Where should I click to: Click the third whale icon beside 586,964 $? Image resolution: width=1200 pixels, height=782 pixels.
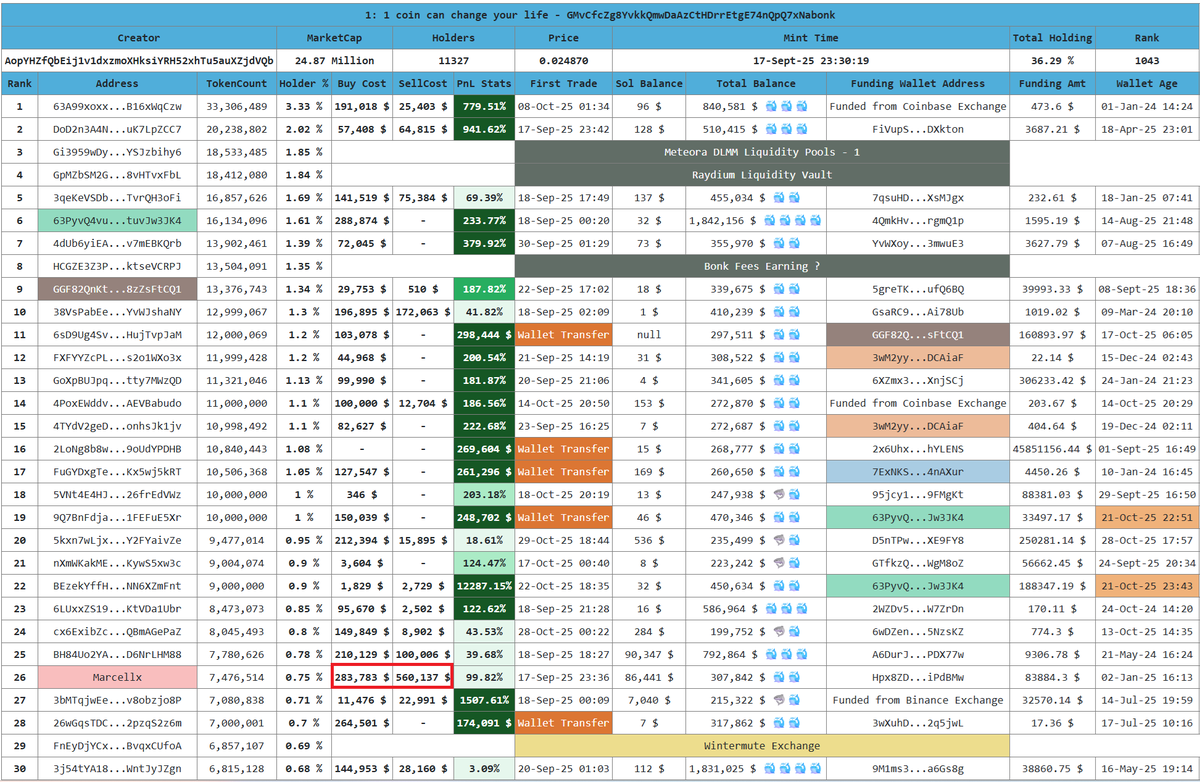[802, 608]
